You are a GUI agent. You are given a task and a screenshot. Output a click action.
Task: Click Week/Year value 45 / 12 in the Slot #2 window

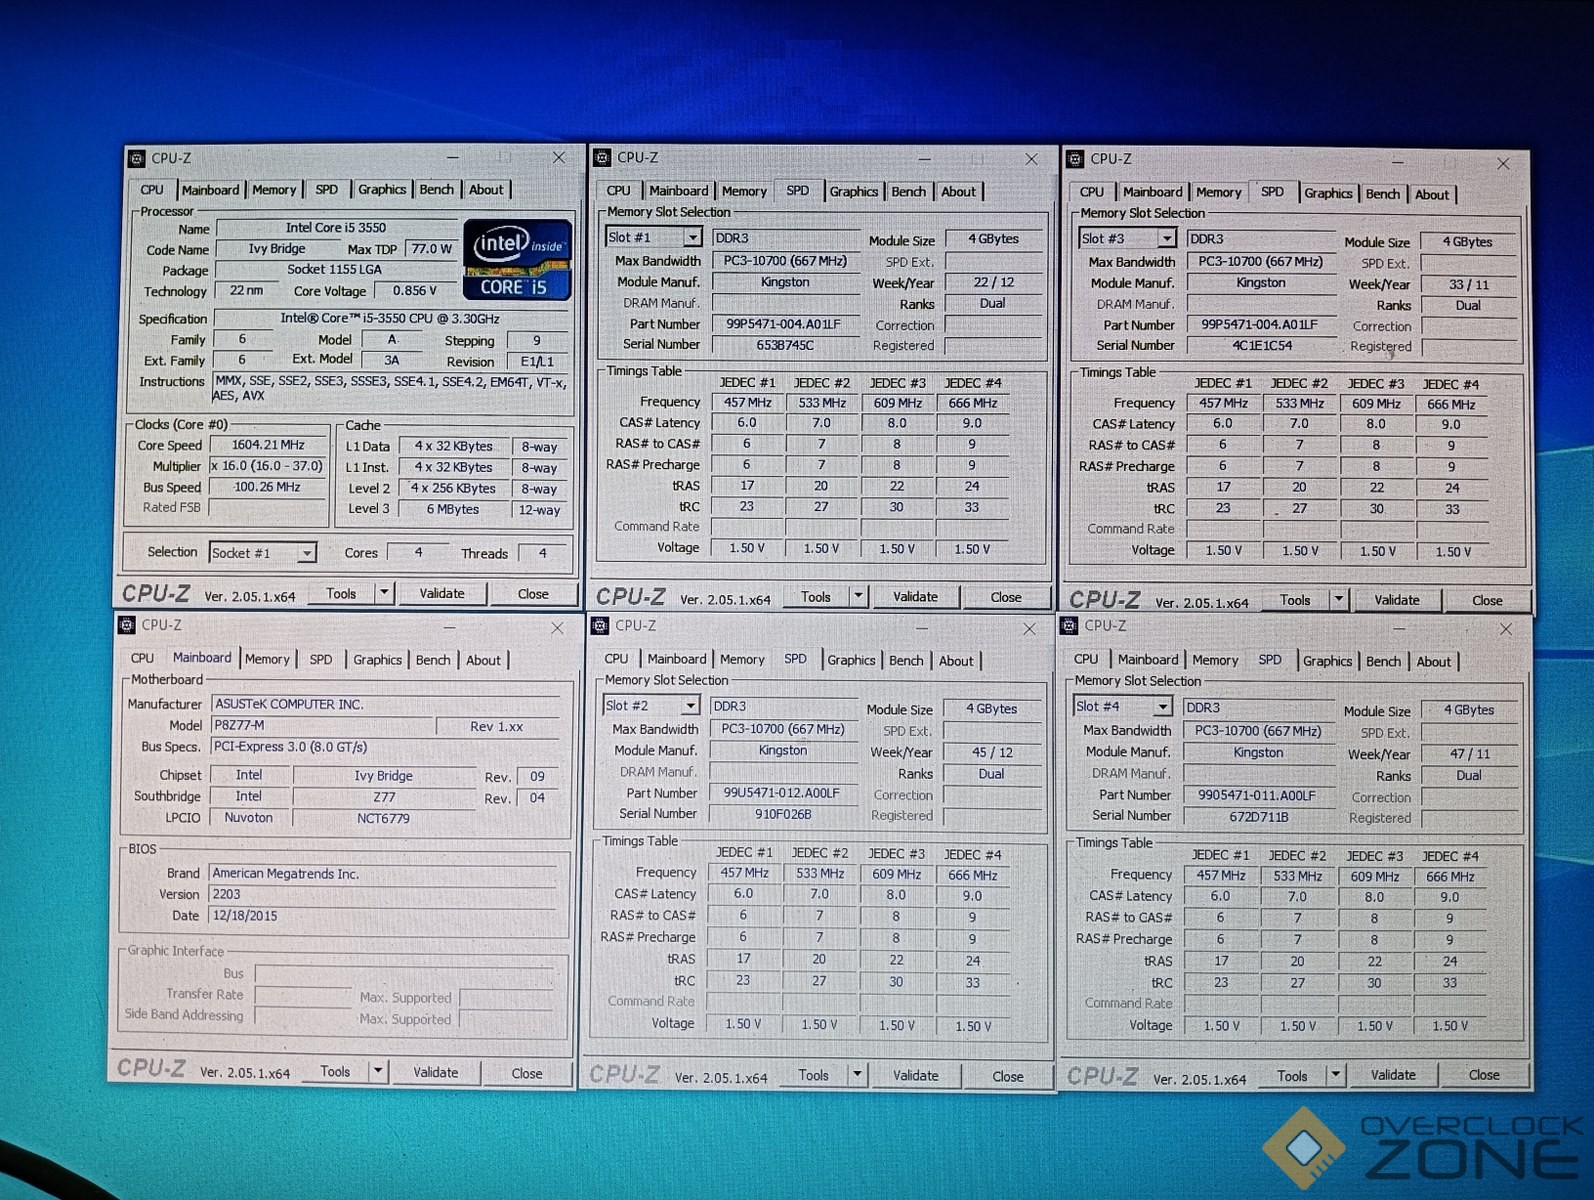coord(992,752)
